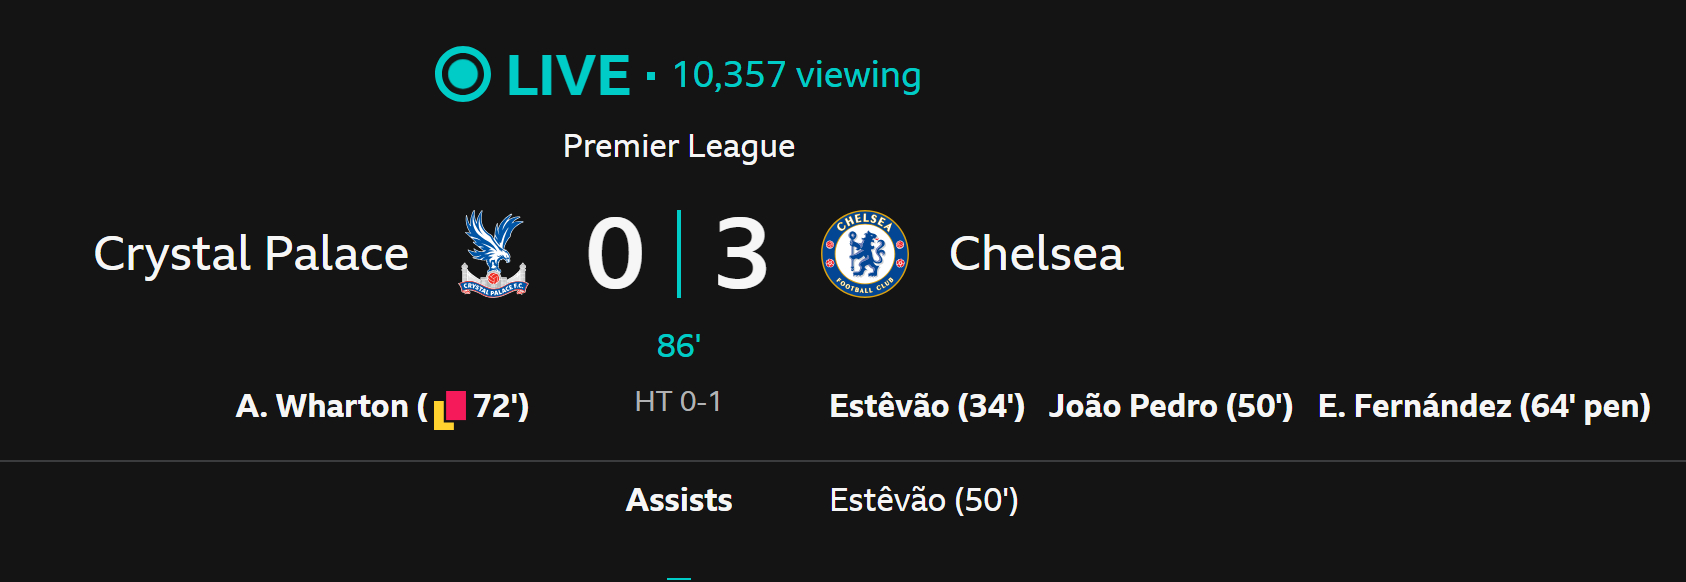Click the 72' time next to Wharton's card
1686x582 pixels.
498,406
